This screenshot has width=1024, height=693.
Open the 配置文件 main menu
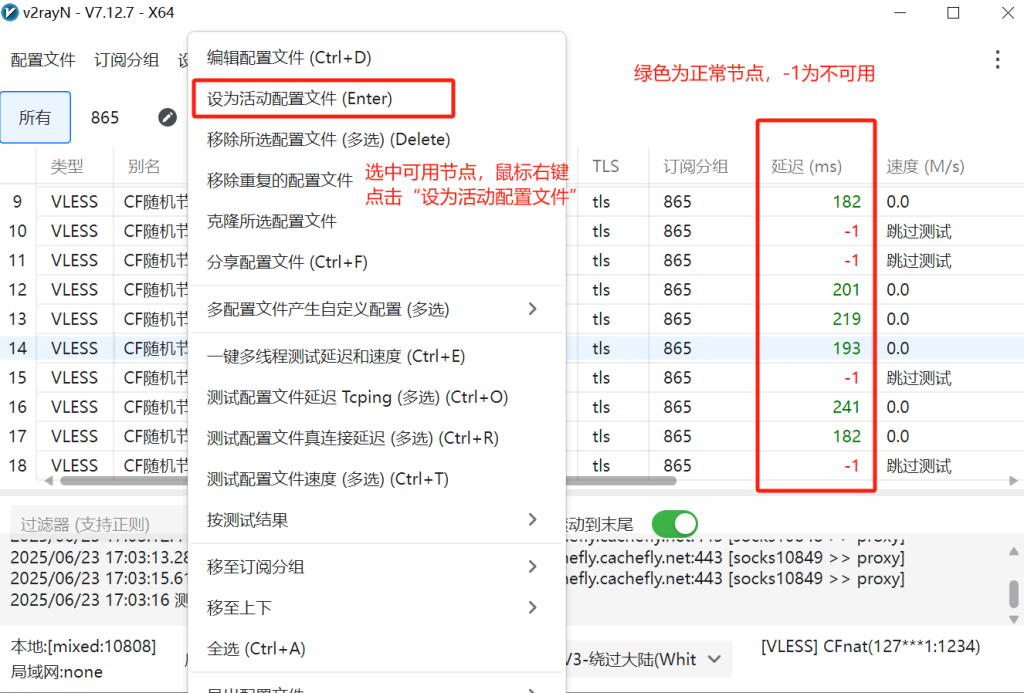coord(43,60)
